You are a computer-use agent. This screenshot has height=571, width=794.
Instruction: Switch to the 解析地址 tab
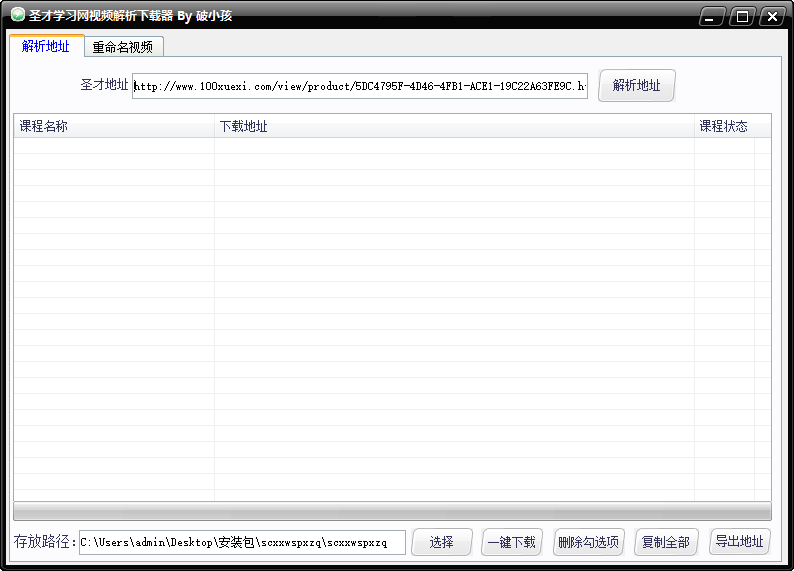click(46, 47)
